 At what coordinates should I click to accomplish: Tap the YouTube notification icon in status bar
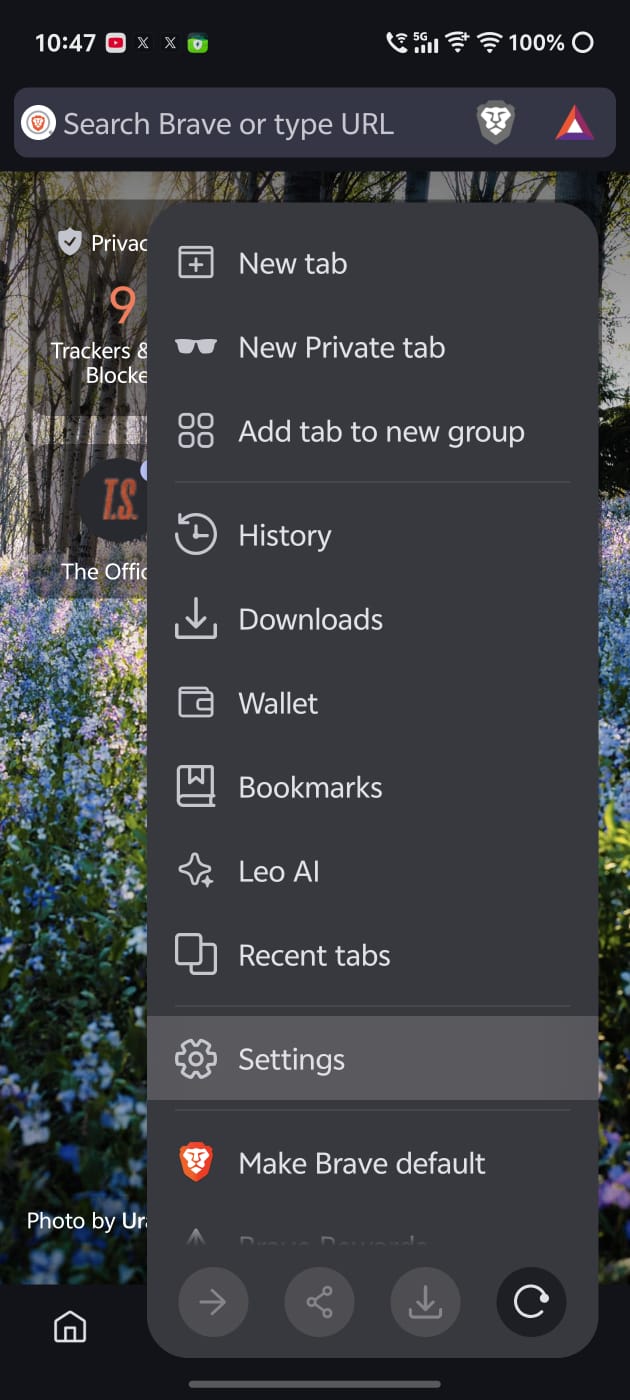115,43
